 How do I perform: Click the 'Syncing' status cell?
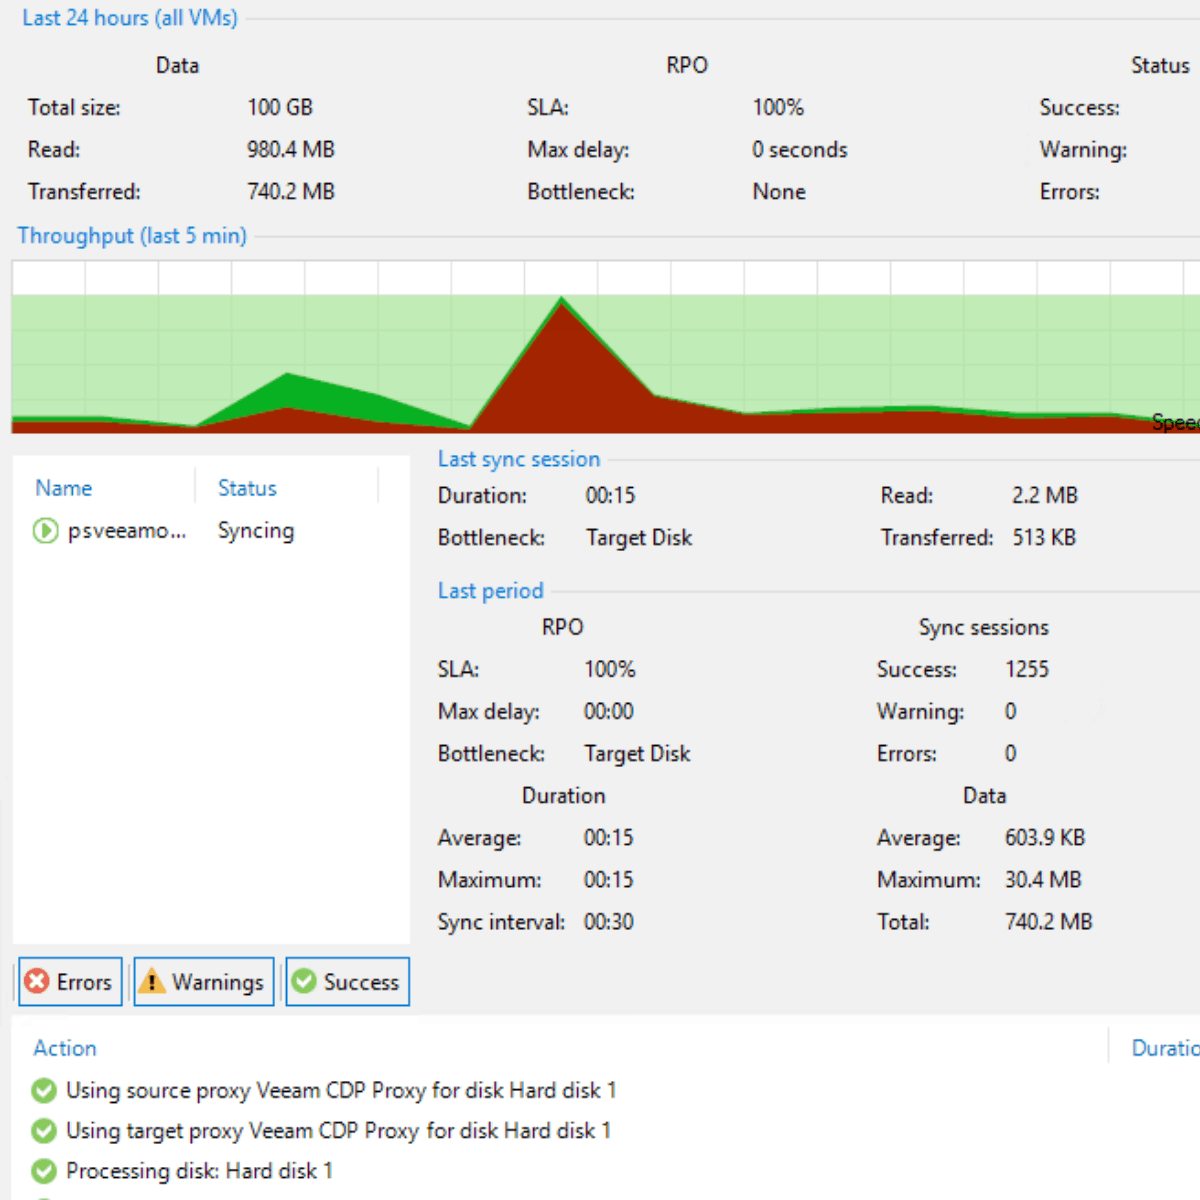click(x=256, y=531)
